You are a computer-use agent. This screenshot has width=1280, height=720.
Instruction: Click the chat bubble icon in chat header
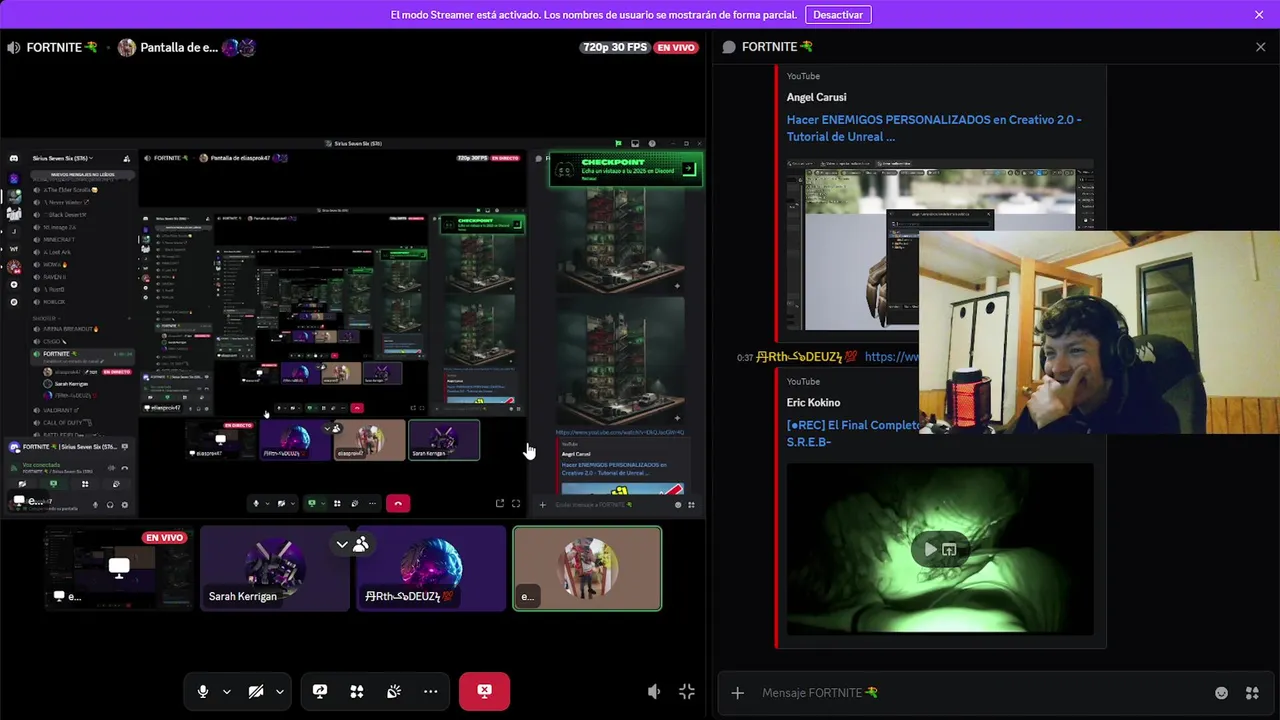(729, 47)
